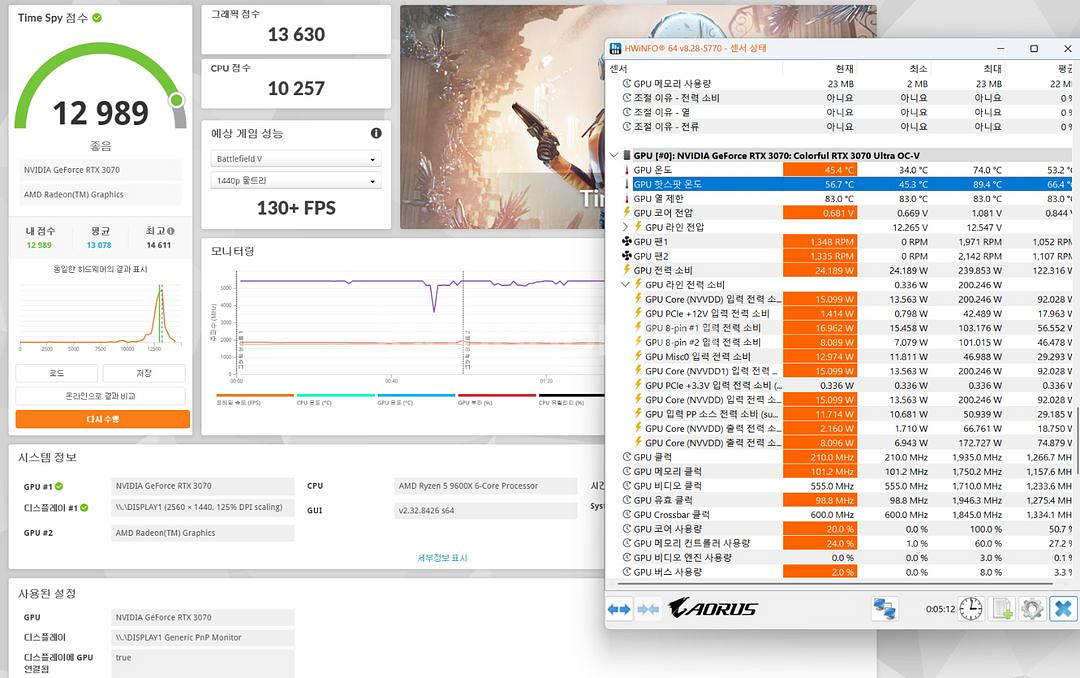Expand the GPU 라인 전압 subgroup
The height and width of the screenshot is (678, 1080).
point(625,227)
